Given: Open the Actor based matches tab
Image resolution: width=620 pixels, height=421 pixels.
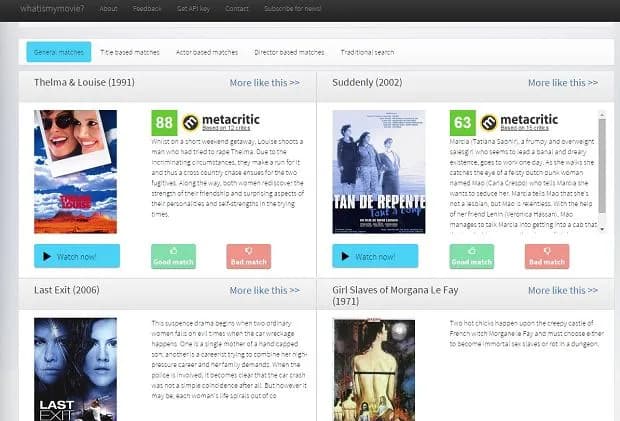Looking at the screenshot, I should (x=207, y=52).
